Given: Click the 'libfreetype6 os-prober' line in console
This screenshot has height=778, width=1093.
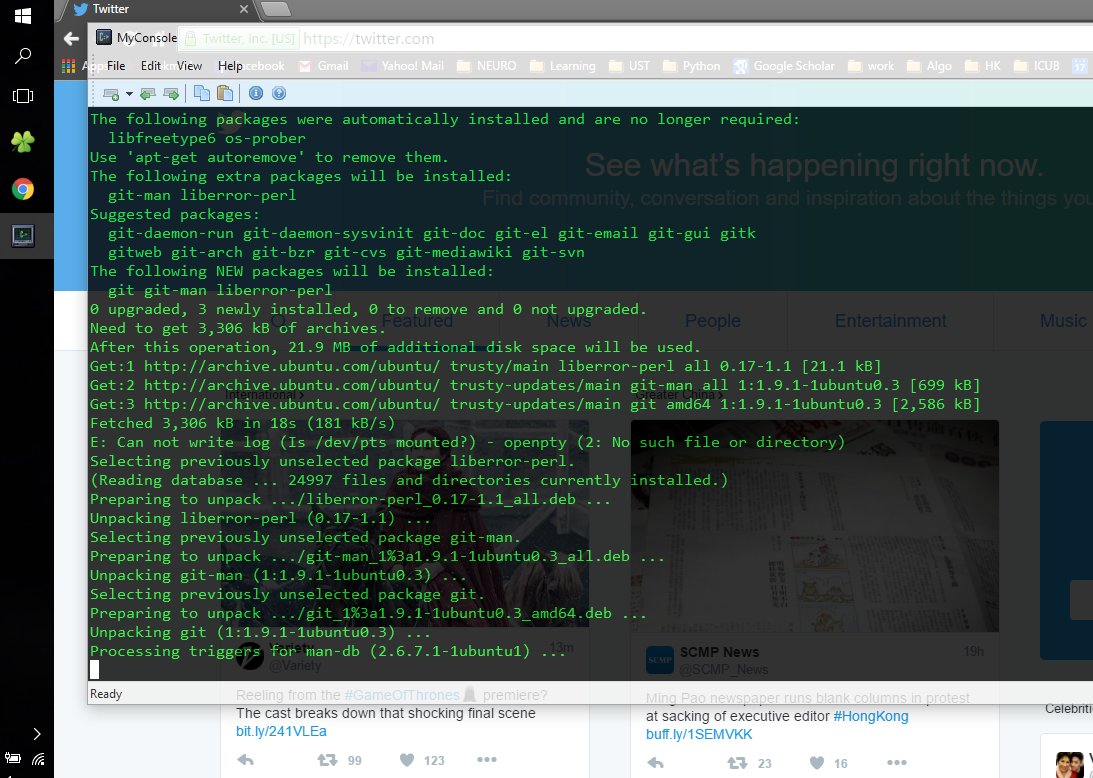Looking at the screenshot, I should [206, 138].
